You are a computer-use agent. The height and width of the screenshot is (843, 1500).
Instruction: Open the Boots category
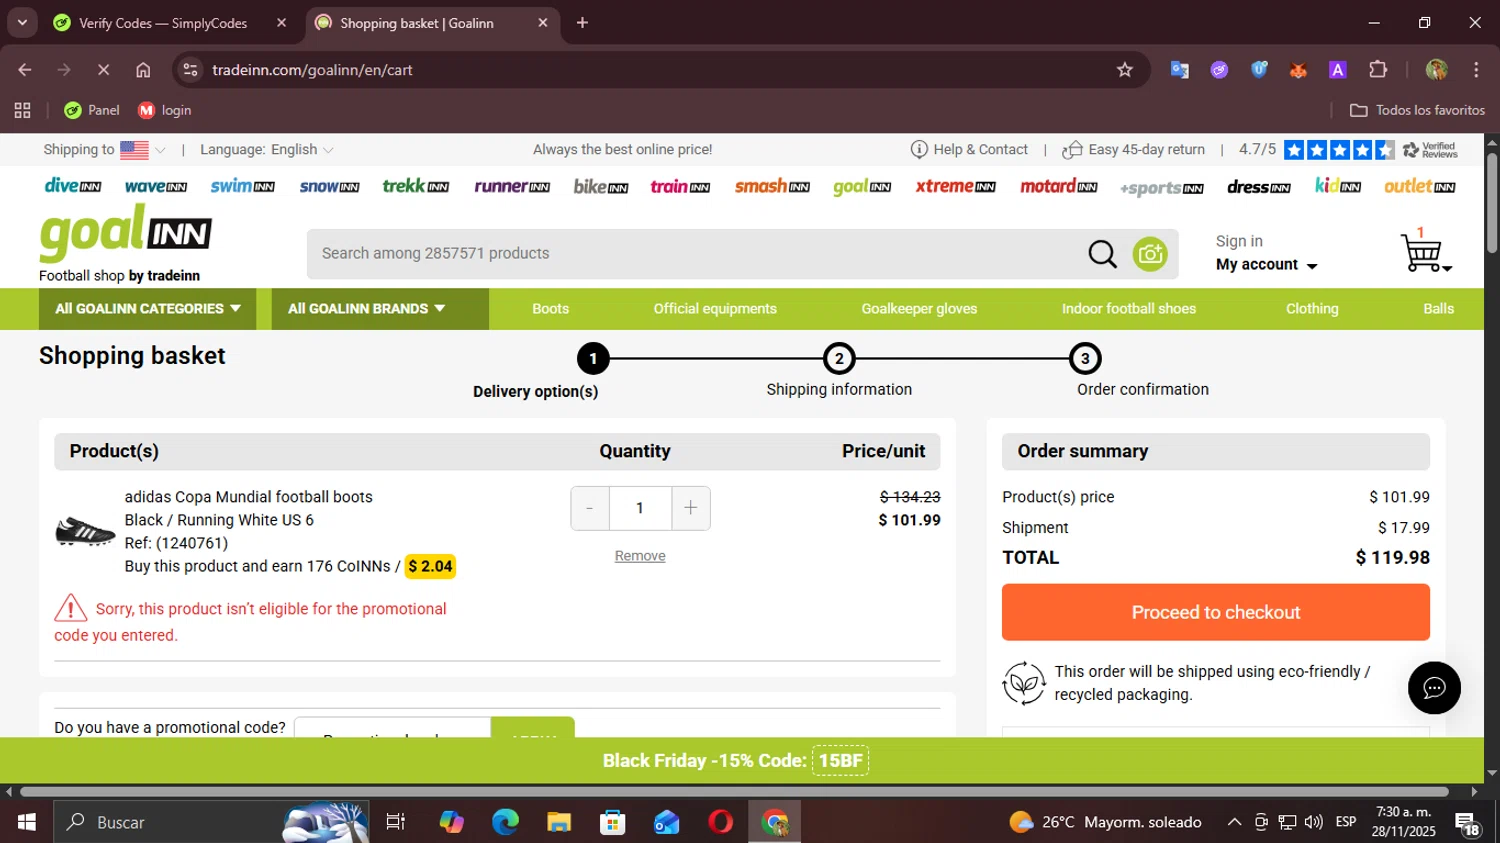(x=550, y=309)
